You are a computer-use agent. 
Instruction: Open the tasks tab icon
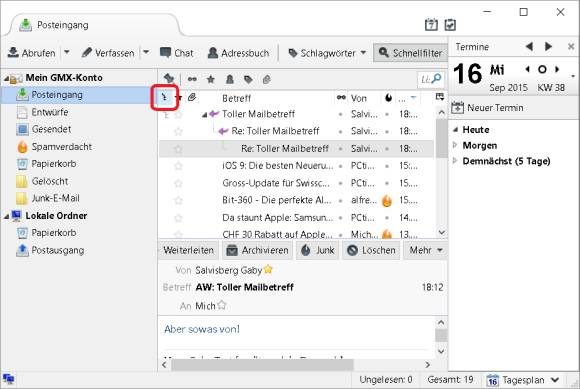[450, 24]
